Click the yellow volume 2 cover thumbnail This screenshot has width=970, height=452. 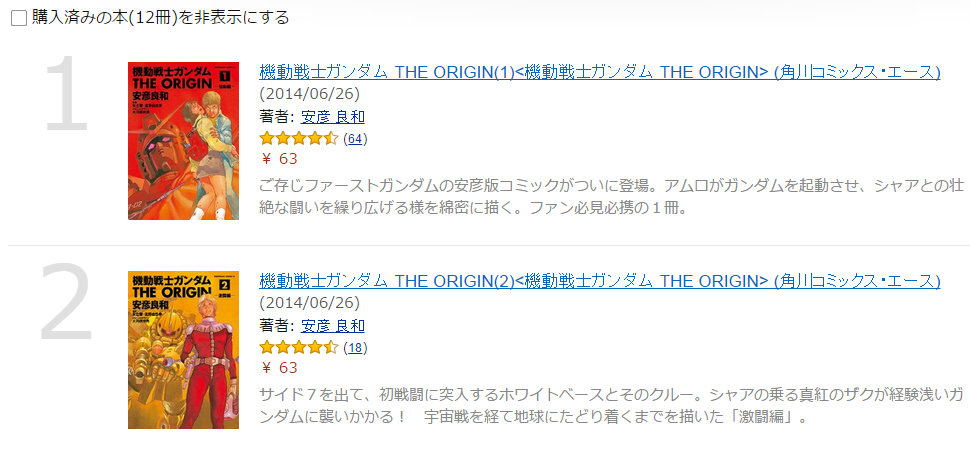(x=183, y=350)
